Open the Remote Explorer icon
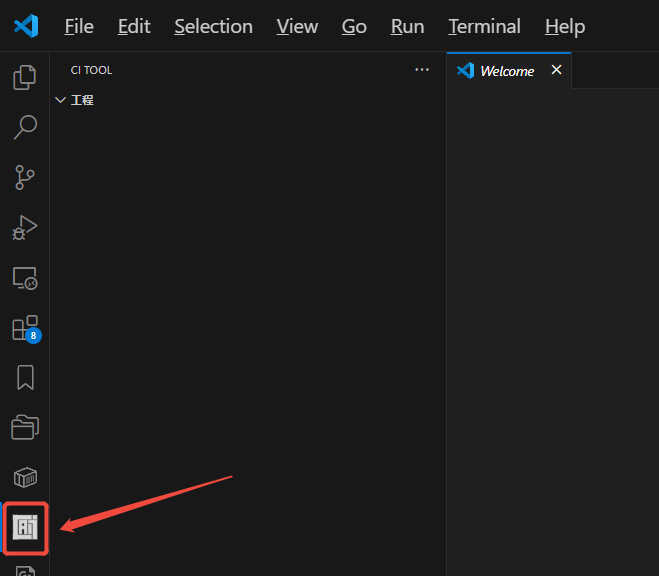 (x=25, y=278)
